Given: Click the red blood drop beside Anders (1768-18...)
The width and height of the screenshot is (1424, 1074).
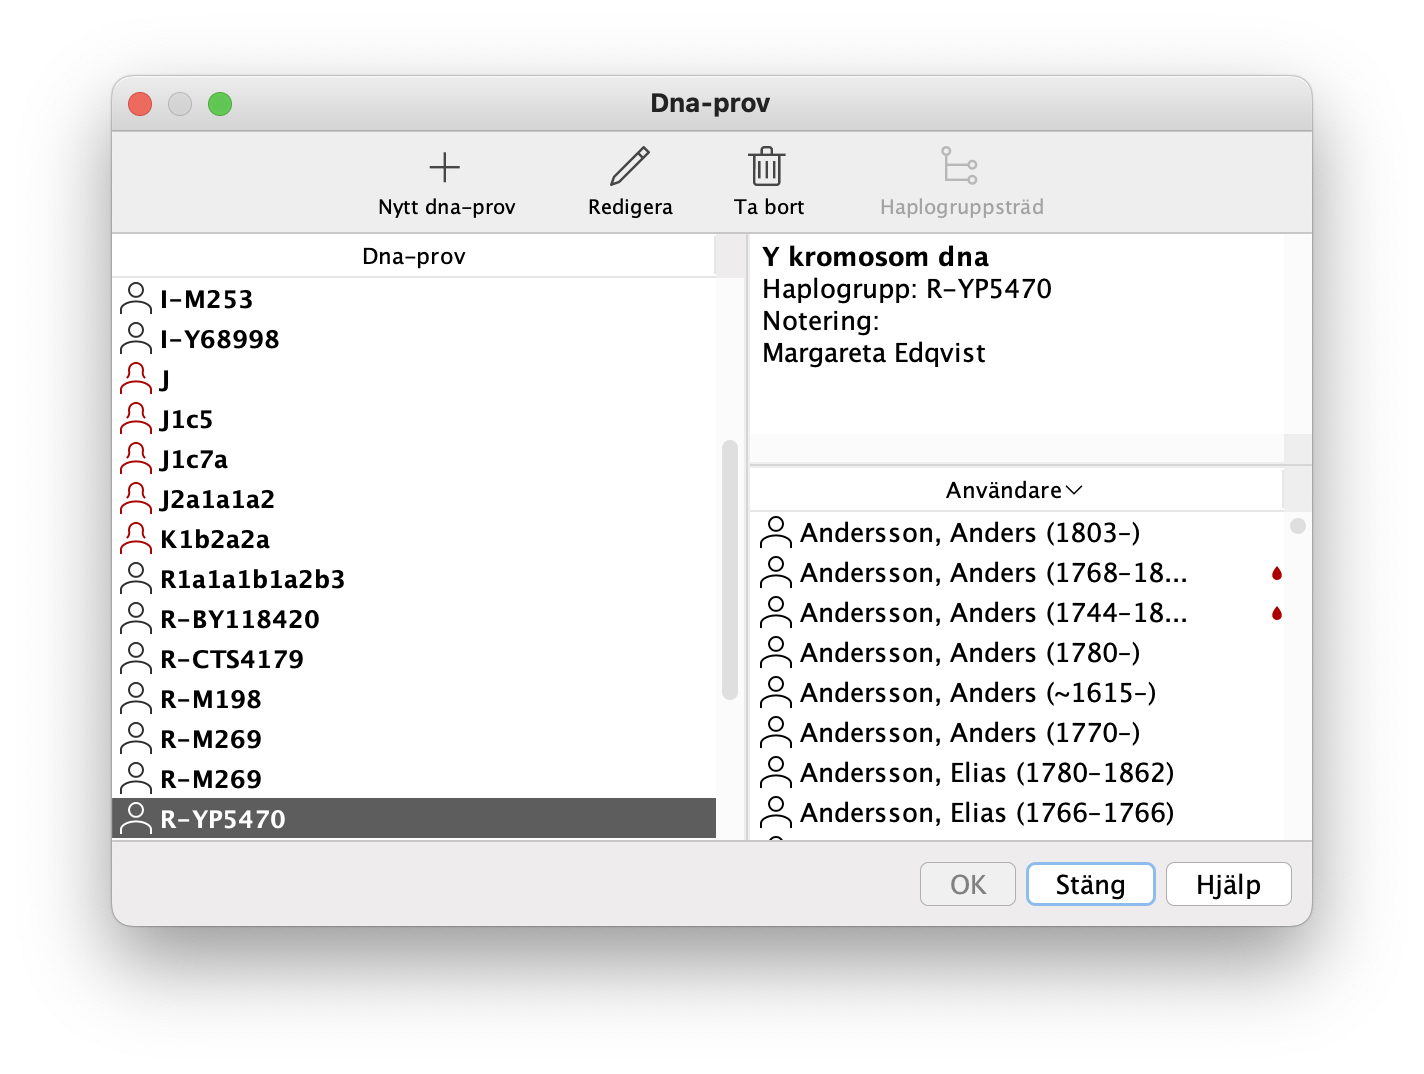Looking at the screenshot, I should point(1277,573).
